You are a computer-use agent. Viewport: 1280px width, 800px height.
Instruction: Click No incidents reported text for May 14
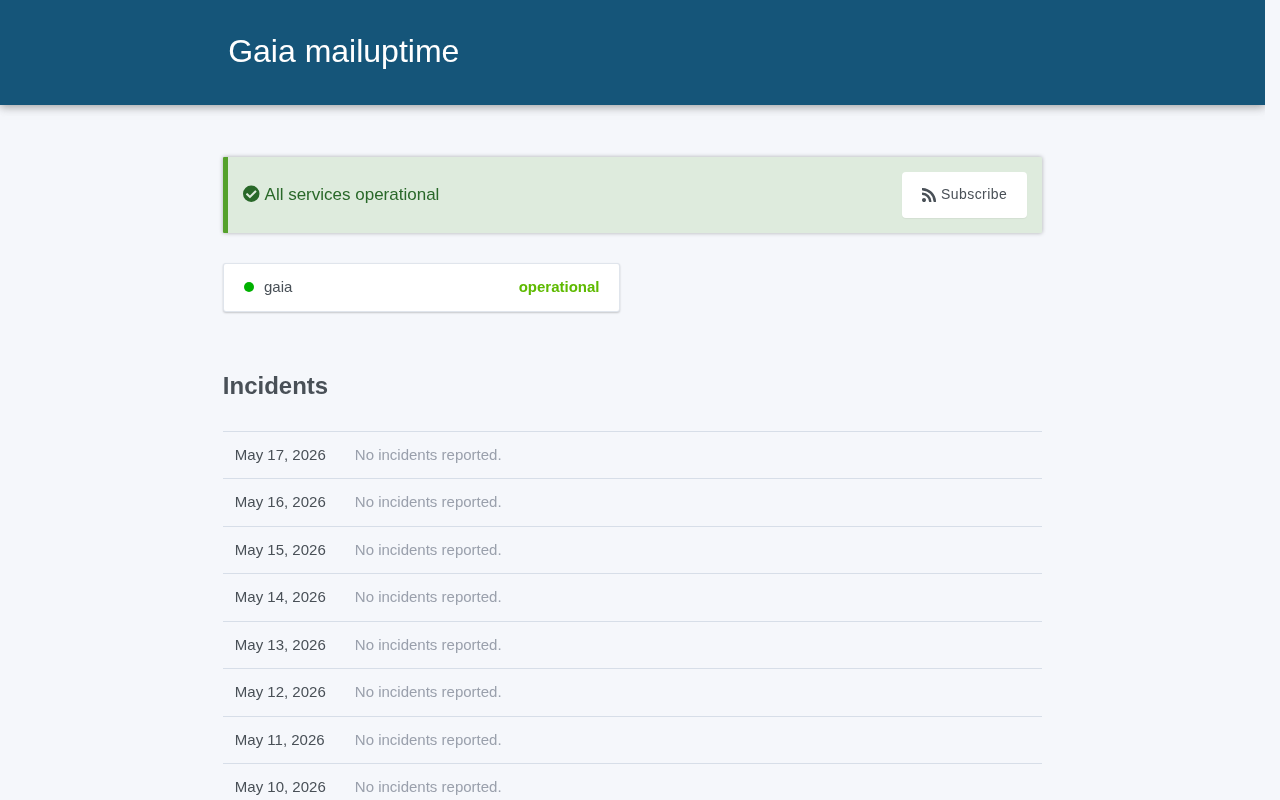point(428,597)
